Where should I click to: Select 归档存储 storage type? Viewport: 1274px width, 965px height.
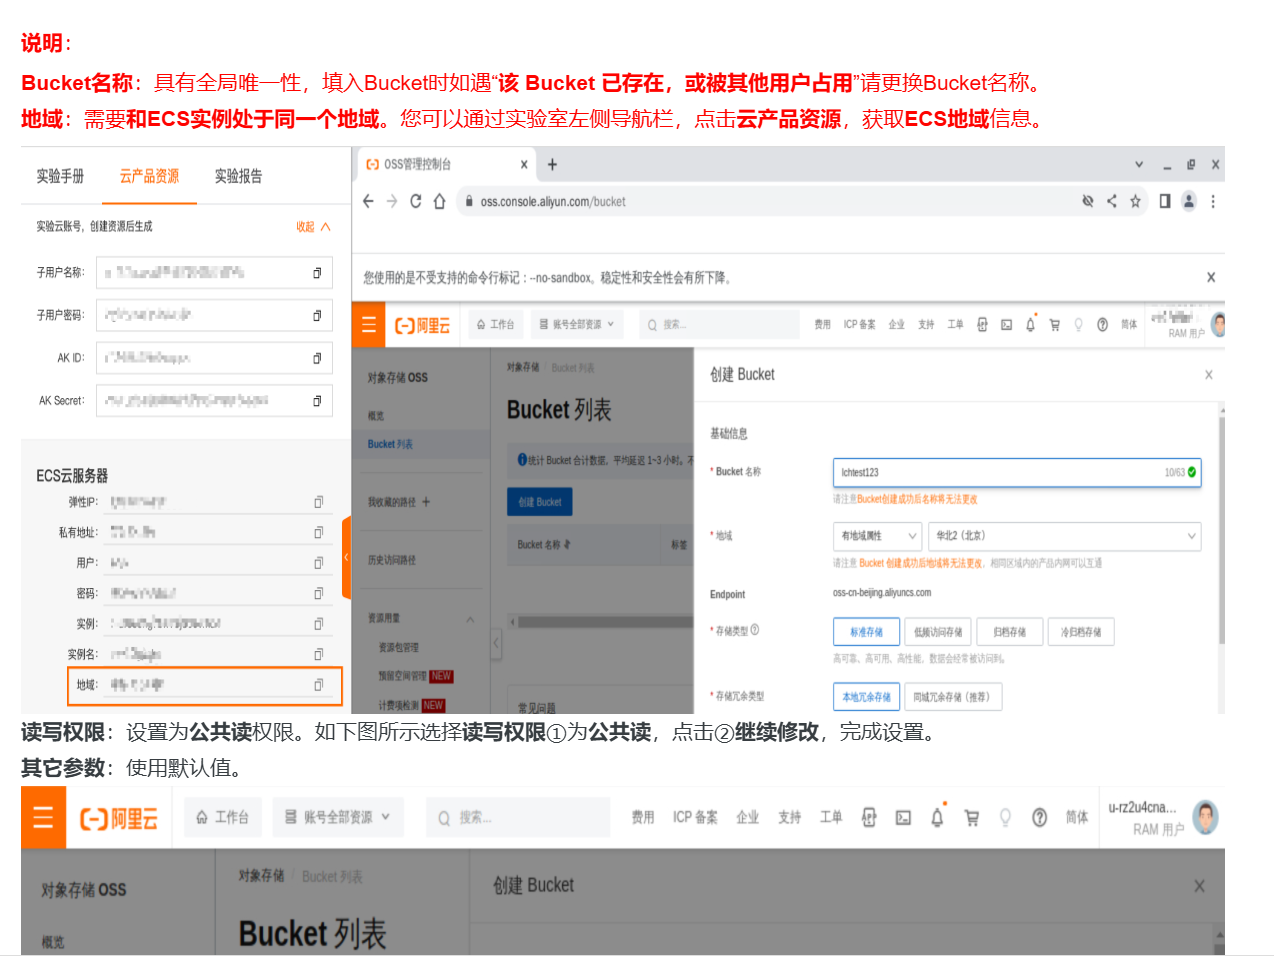tap(1010, 632)
